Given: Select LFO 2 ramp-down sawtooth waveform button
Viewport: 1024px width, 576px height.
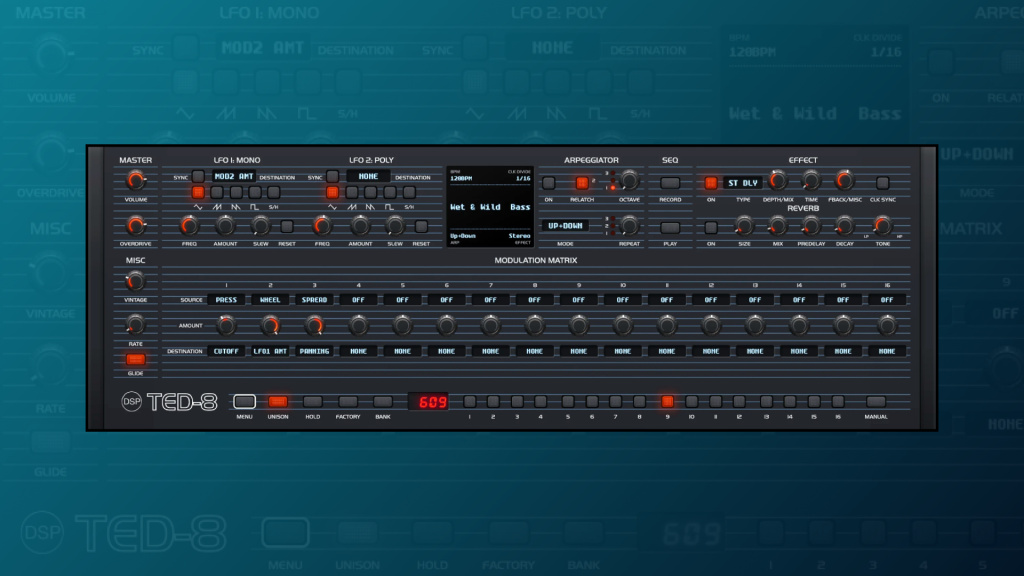Looking at the screenshot, I should (x=371, y=192).
